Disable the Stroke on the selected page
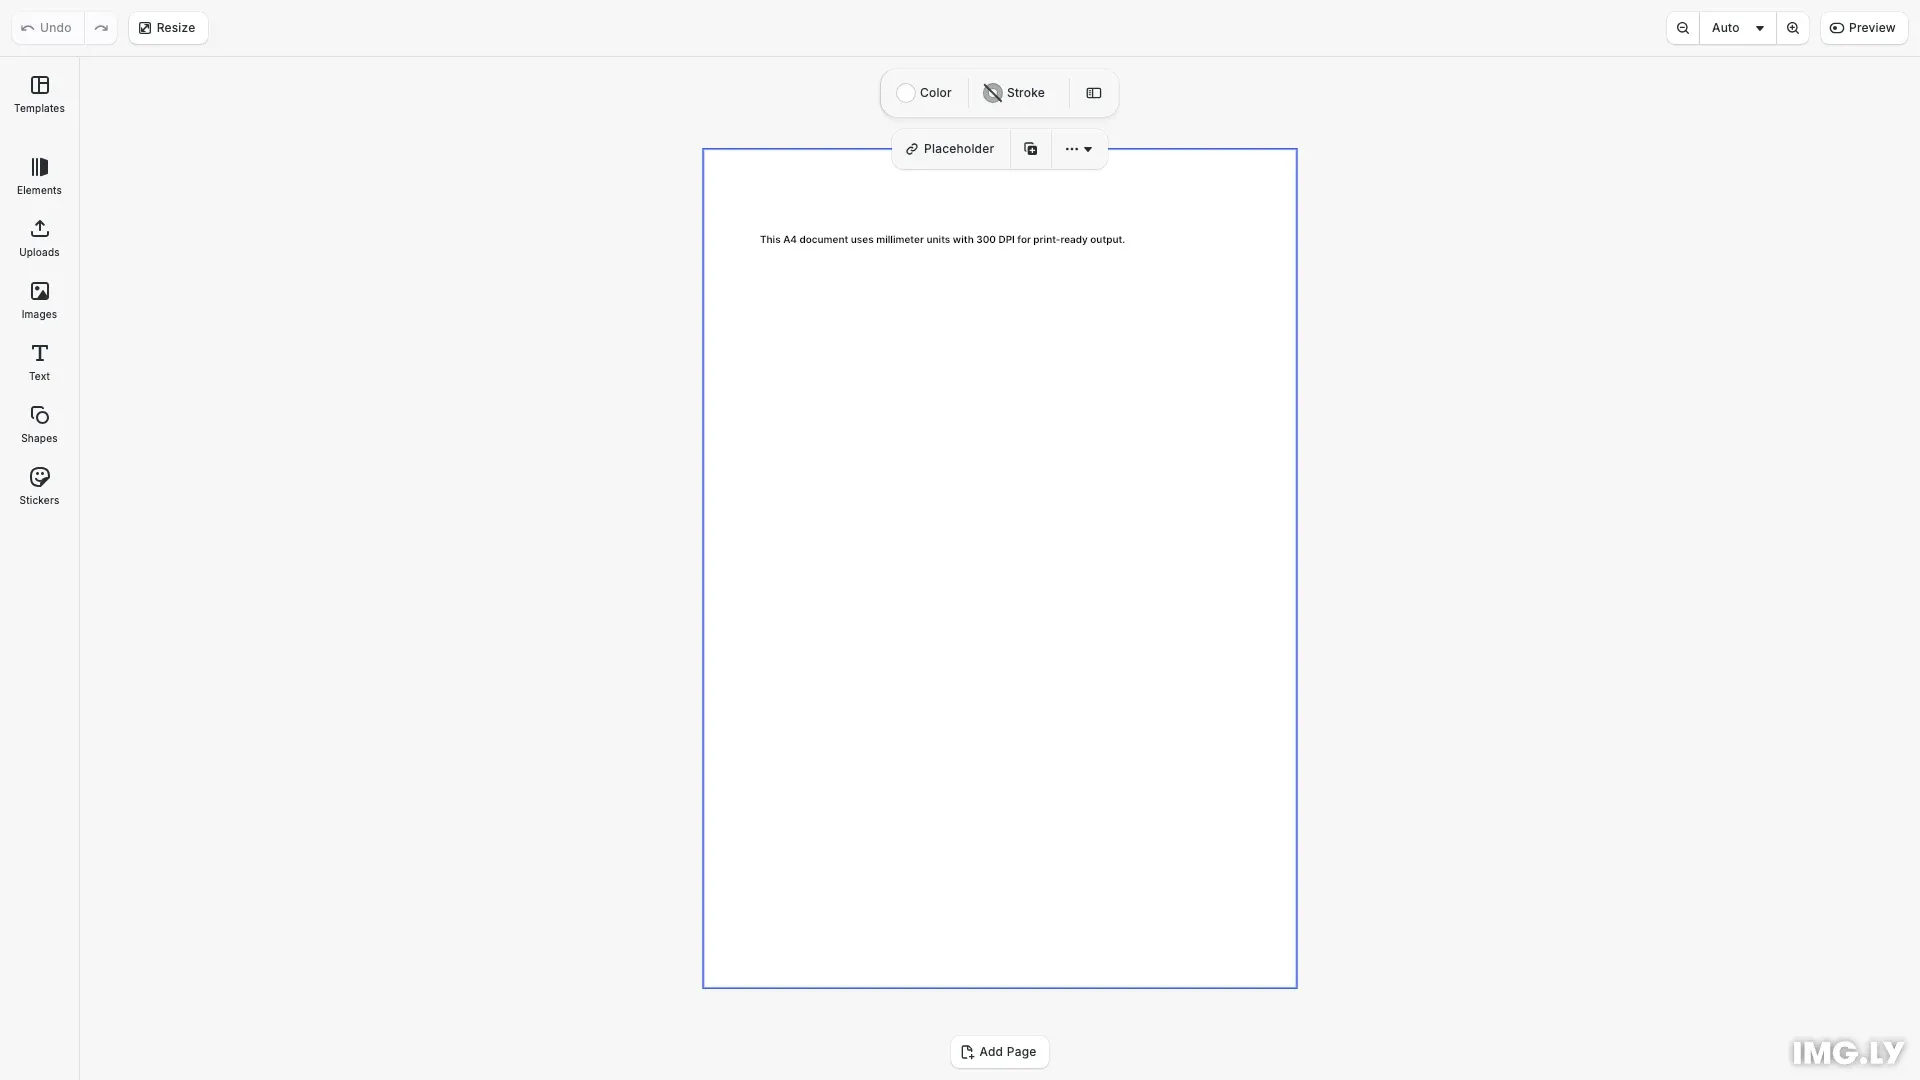Image resolution: width=1920 pixels, height=1080 pixels. (1013, 92)
